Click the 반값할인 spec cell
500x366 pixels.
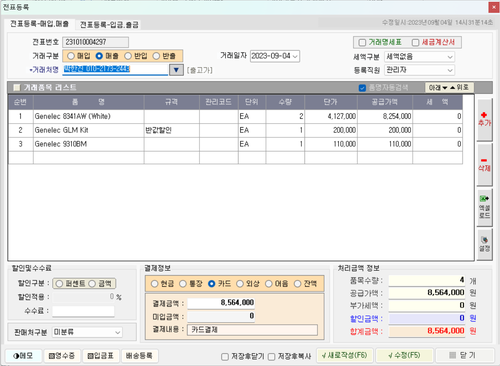pos(172,130)
